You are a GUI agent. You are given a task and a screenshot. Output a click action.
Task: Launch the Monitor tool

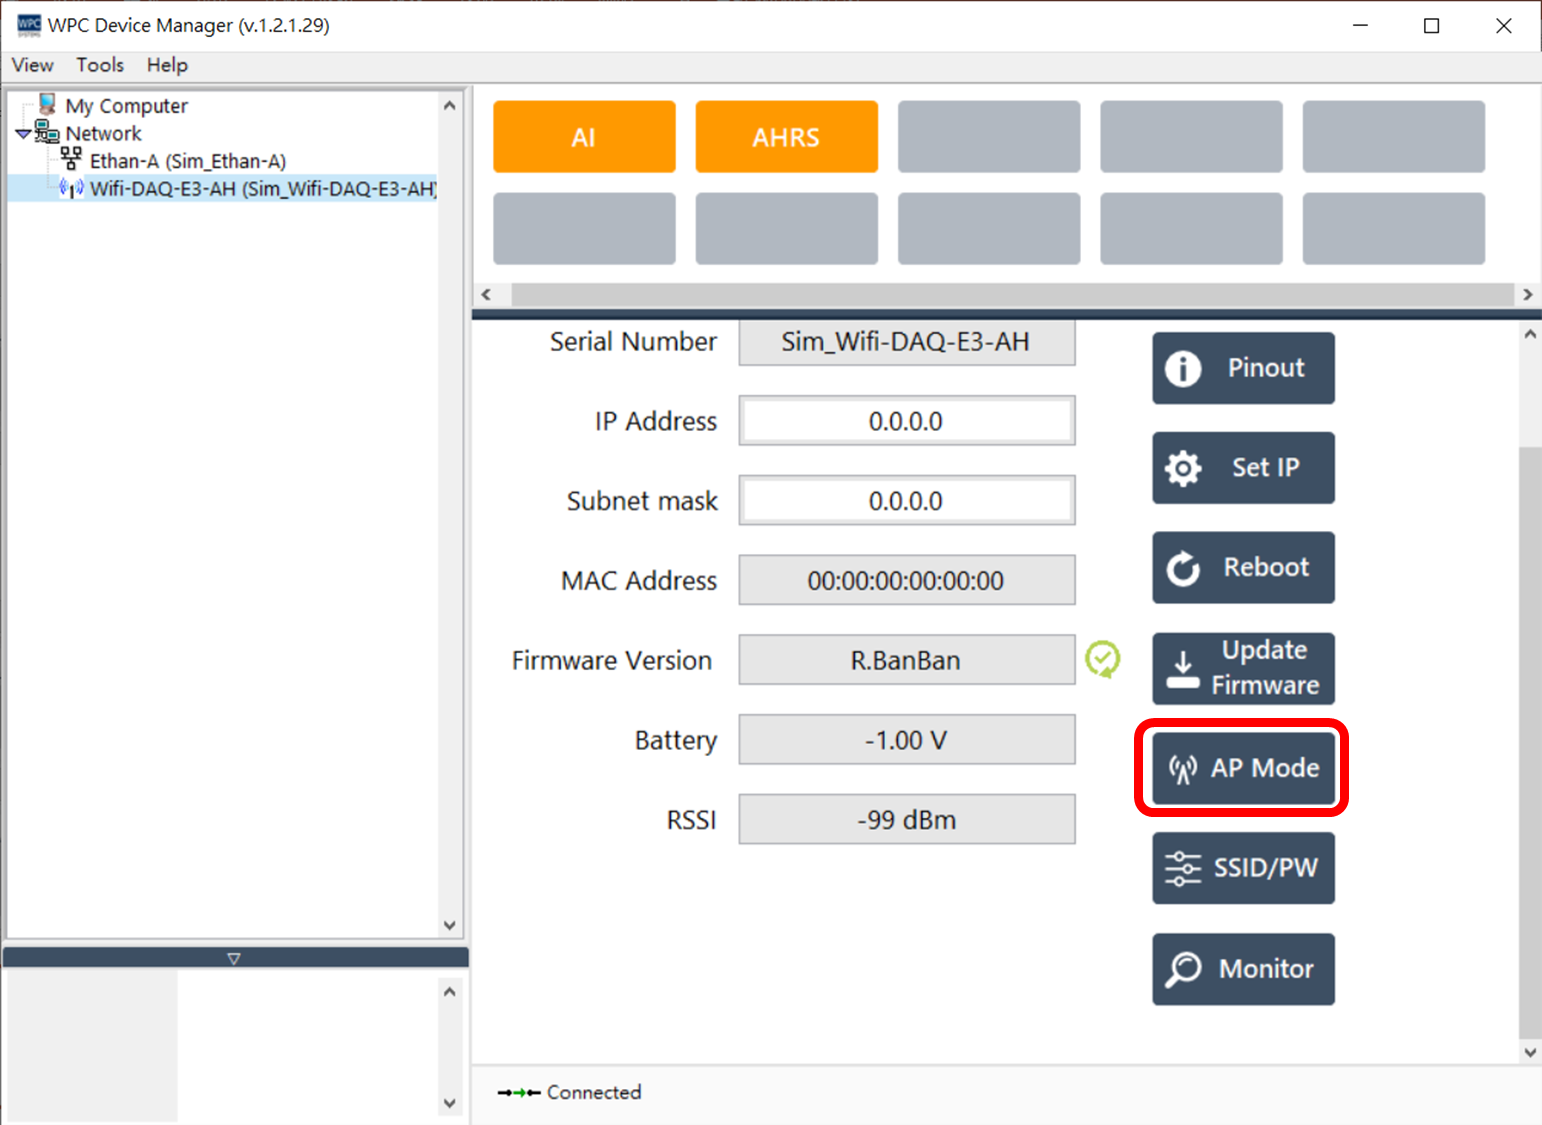click(1243, 968)
